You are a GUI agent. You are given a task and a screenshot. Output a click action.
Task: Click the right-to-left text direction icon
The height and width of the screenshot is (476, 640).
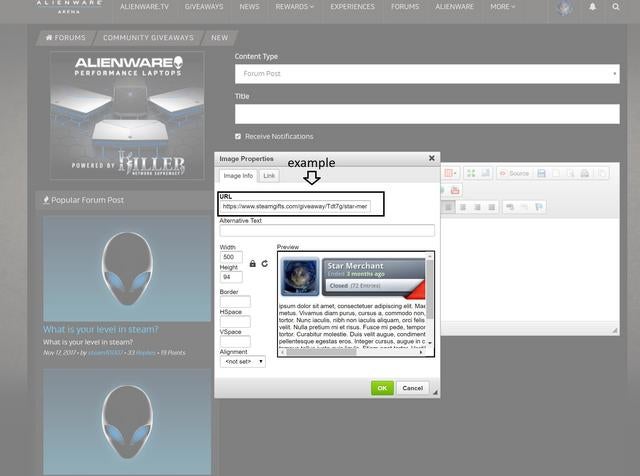pyautogui.click(x=524, y=207)
